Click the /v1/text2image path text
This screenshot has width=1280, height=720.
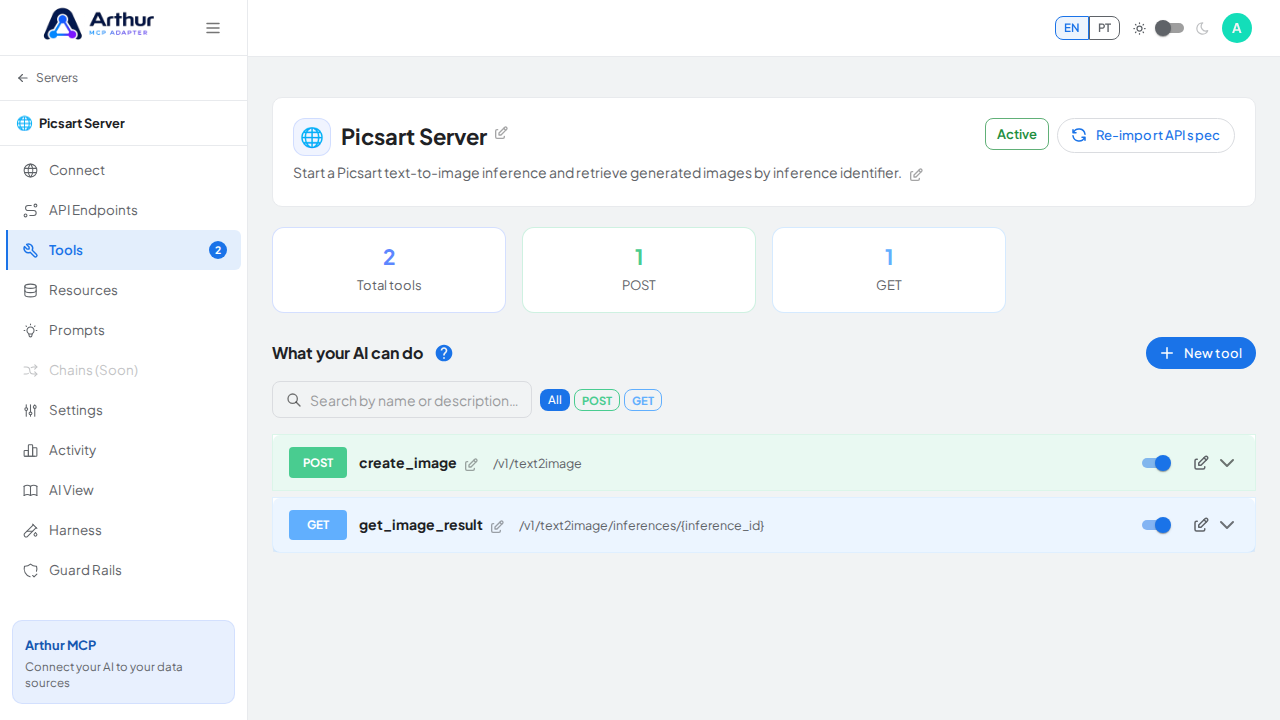pos(537,464)
